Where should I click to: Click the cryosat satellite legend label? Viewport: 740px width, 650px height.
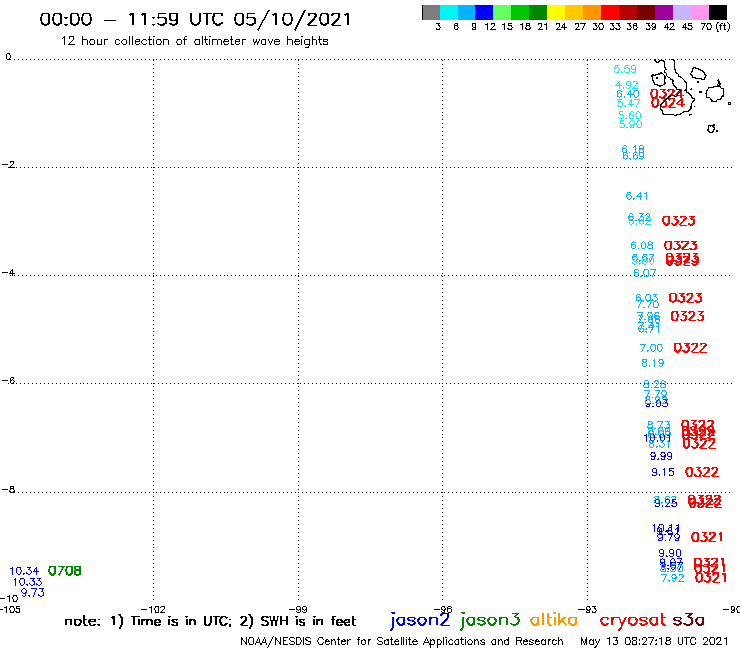coord(633,620)
